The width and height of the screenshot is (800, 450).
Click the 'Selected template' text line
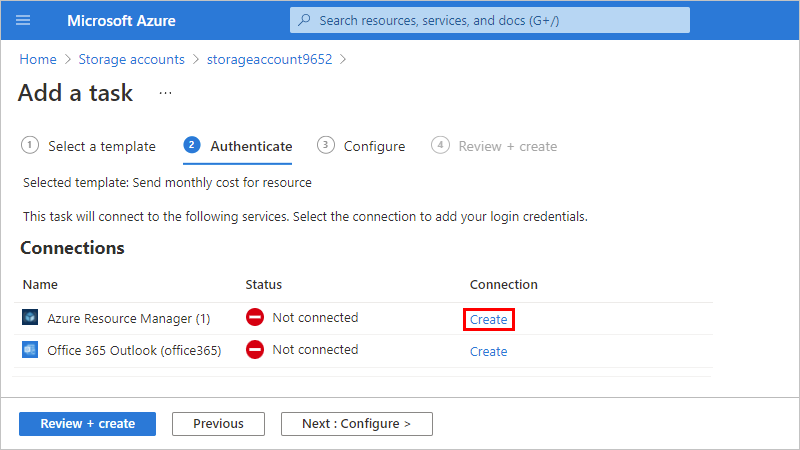[x=167, y=183]
